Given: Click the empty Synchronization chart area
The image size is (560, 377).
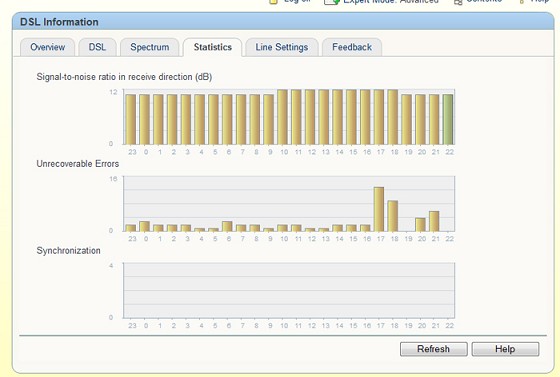Looking at the screenshot, I should (289, 290).
